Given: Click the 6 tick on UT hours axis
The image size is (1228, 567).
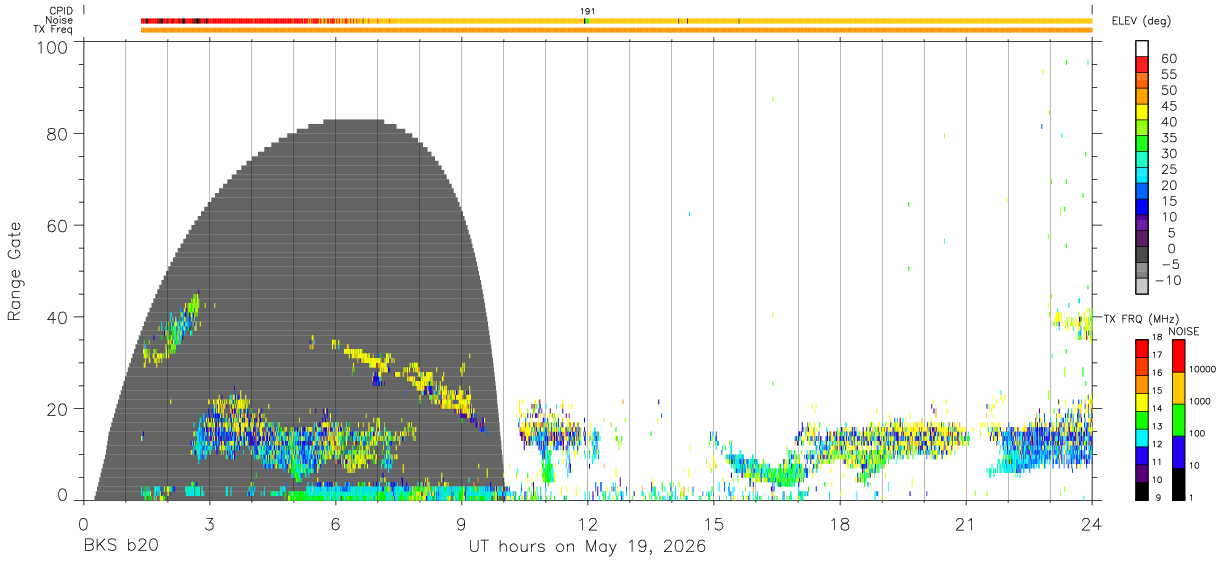Looking at the screenshot, I should 335,523.
